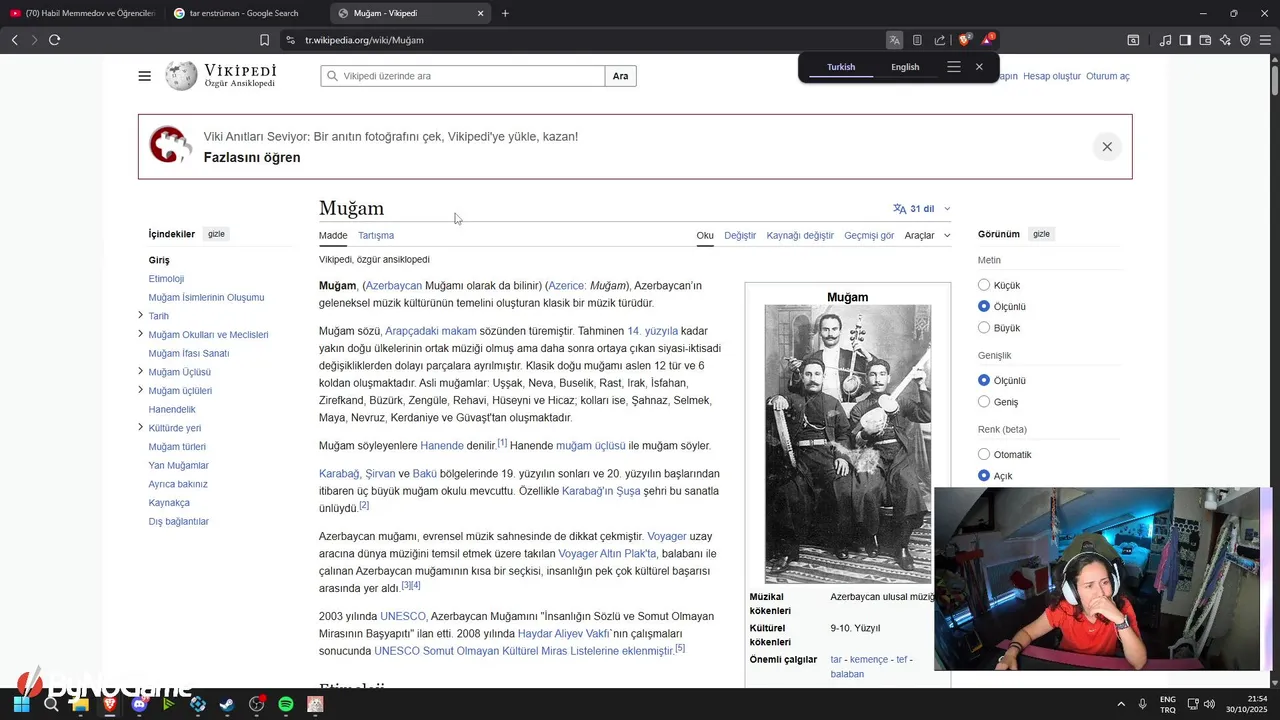Viewport: 1280px width, 720px height.
Task: Expand Muğam Üçlüsü section in contents
Action: (x=140, y=371)
